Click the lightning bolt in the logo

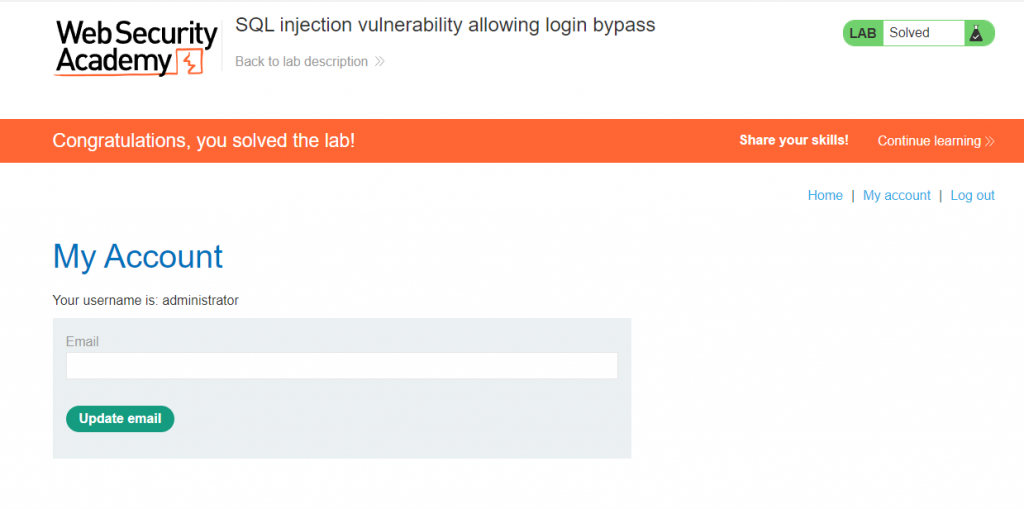(x=190, y=63)
